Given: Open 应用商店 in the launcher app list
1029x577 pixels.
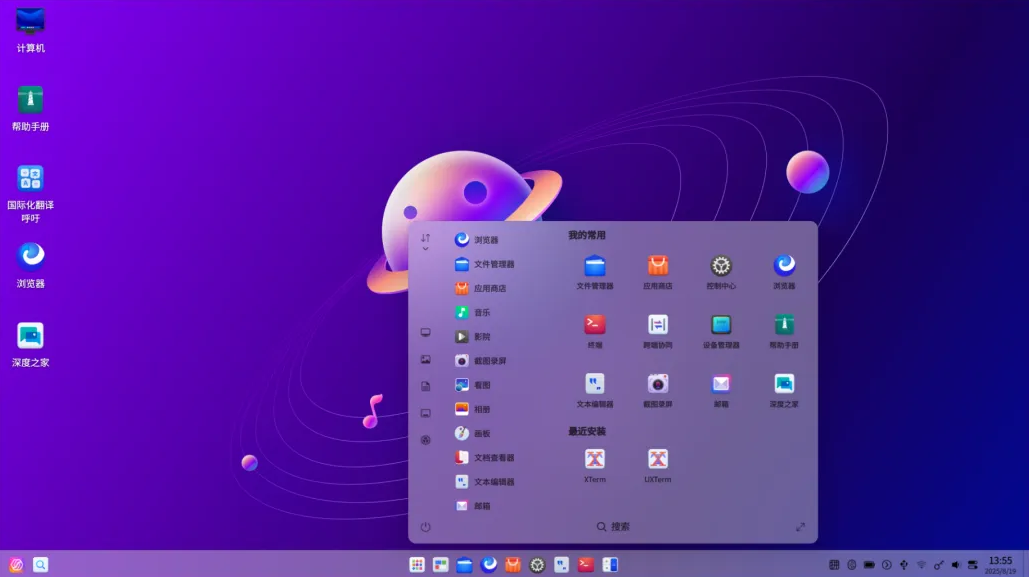Looking at the screenshot, I should (x=480, y=288).
